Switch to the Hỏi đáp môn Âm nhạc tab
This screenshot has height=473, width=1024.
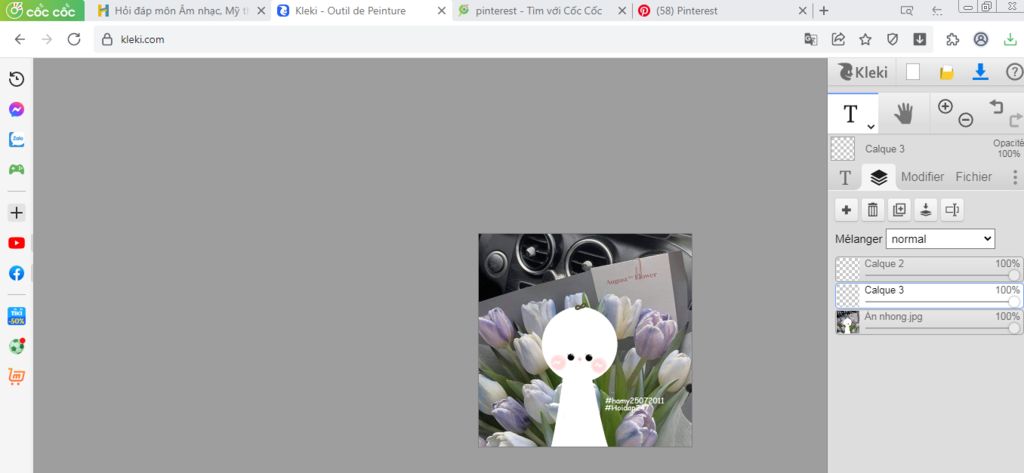click(180, 10)
